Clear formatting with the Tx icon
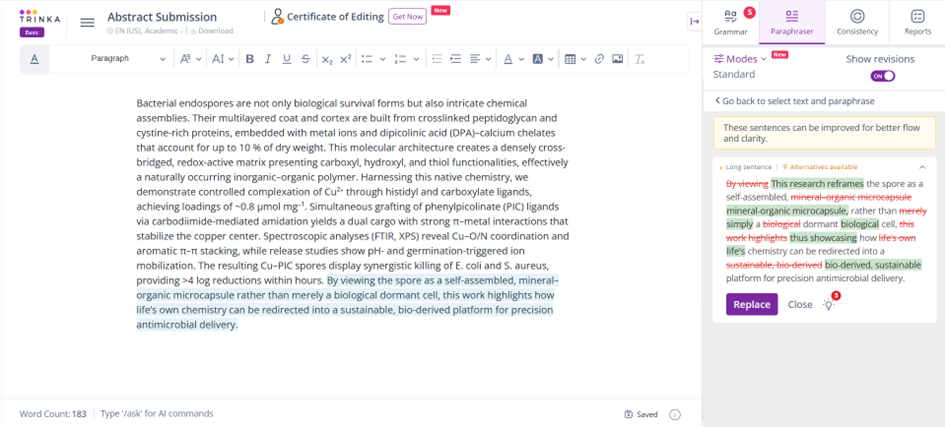 point(640,59)
